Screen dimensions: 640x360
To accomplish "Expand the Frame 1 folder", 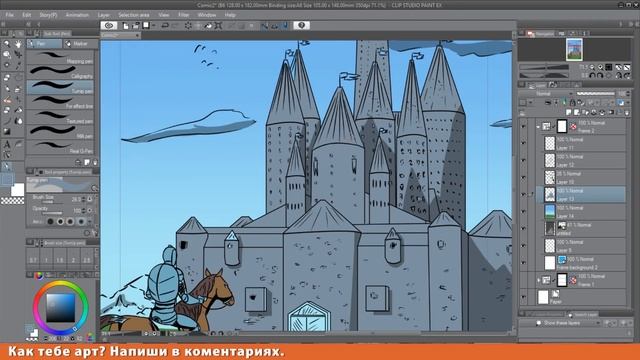I will coord(538,280).
